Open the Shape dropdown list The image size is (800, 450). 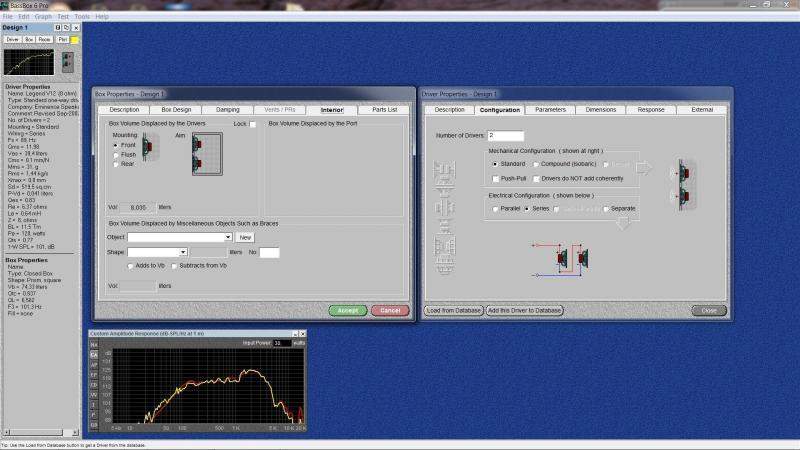(x=213, y=252)
